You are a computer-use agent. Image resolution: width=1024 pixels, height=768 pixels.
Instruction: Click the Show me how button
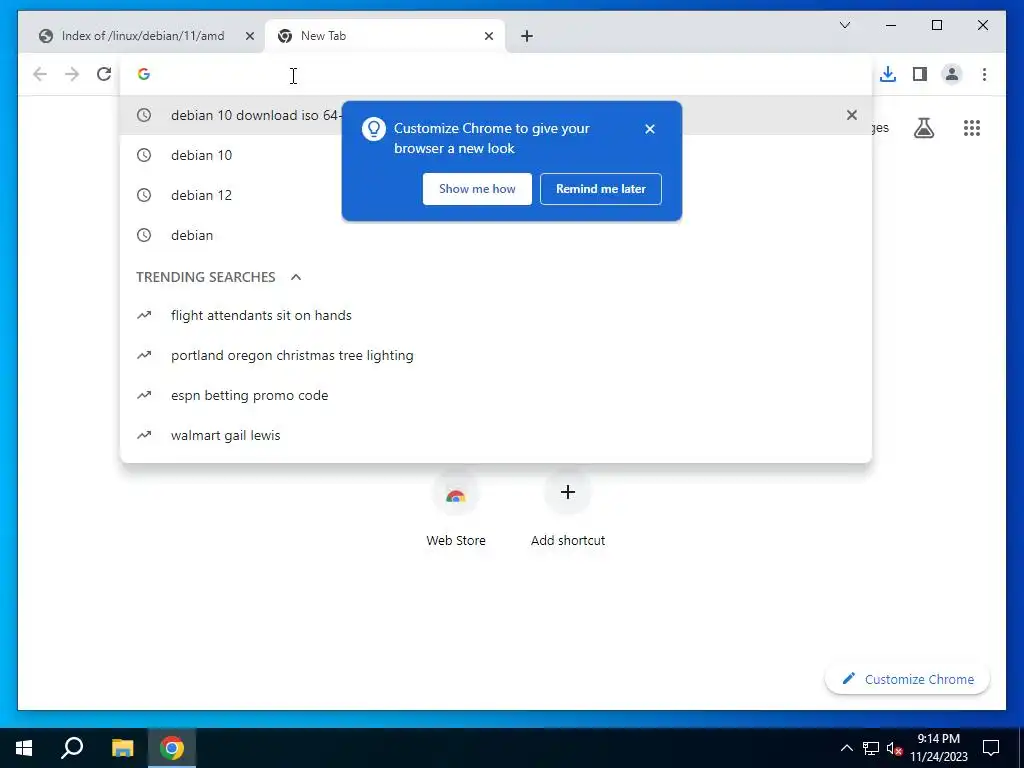point(477,189)
